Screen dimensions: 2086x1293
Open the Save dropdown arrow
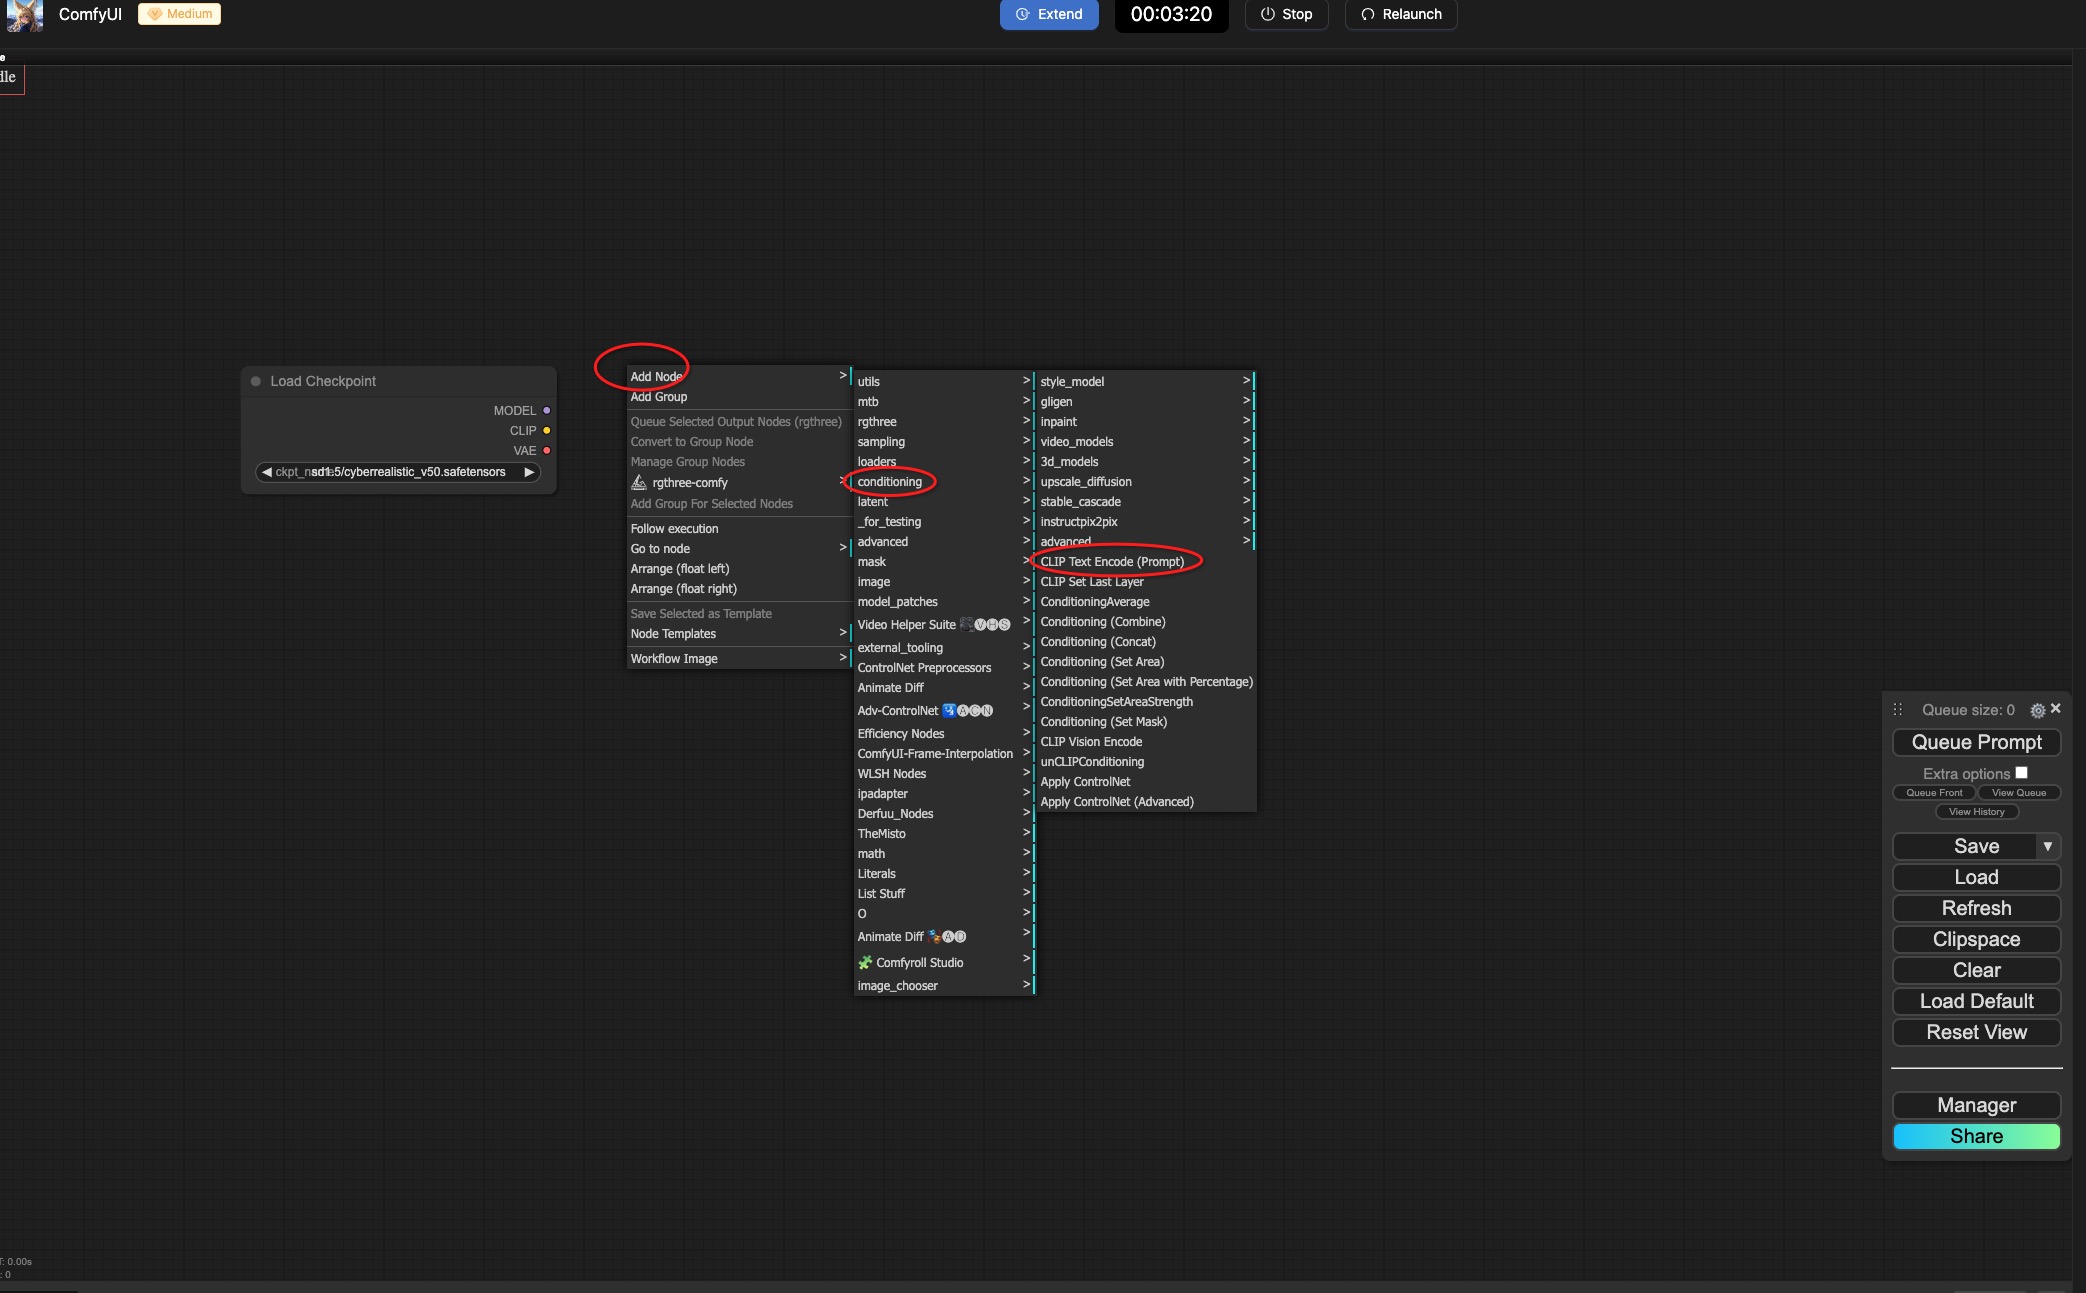point(2047,846)
